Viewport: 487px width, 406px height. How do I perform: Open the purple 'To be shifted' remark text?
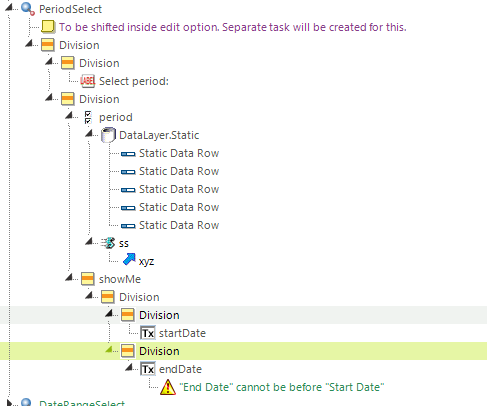coord(233,27)
